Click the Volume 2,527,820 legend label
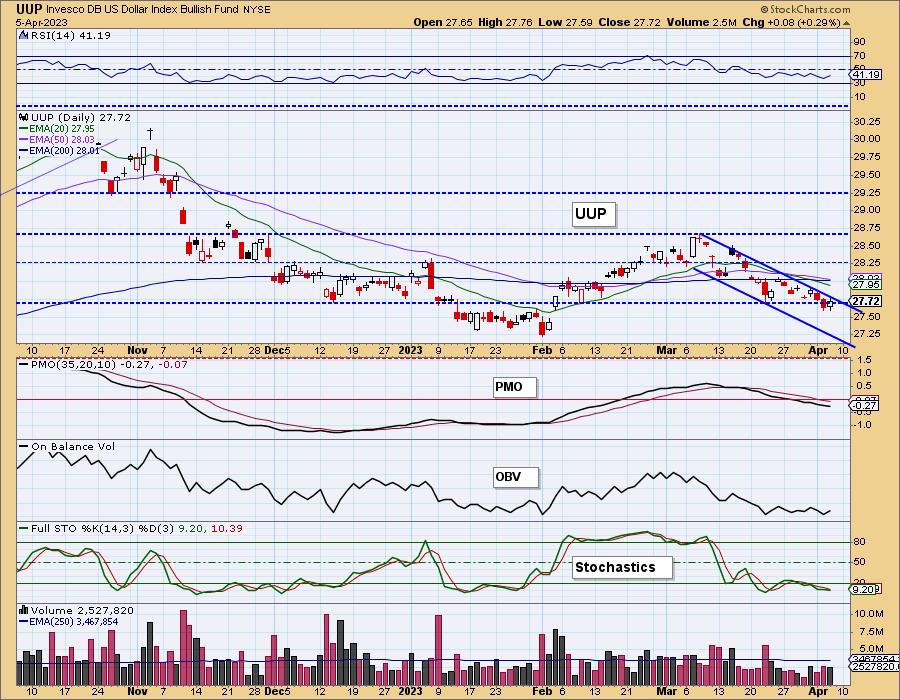 pos(82,610)
